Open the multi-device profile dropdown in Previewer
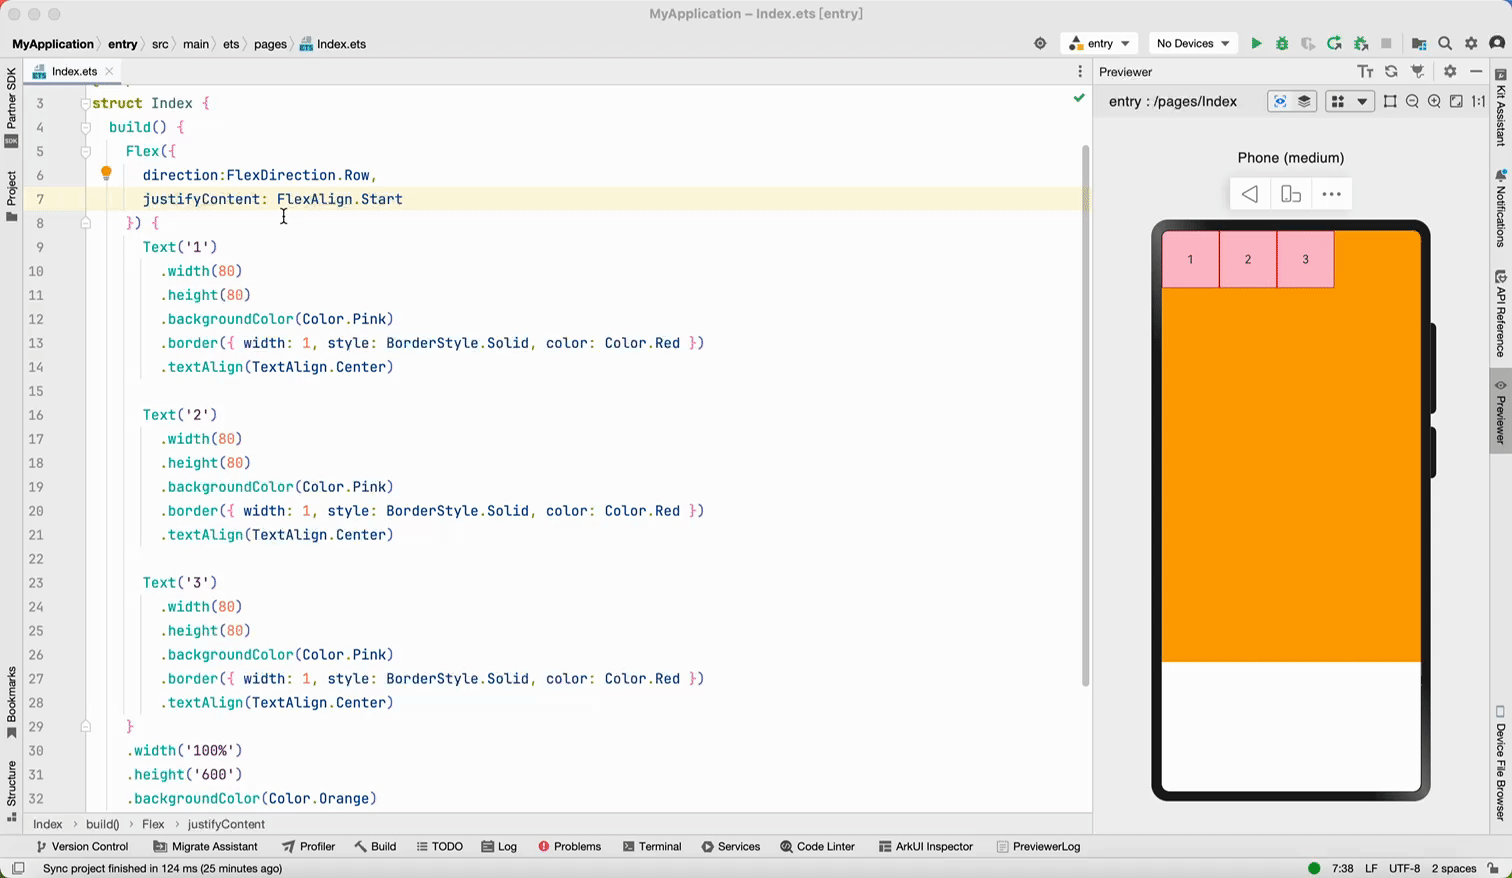The image size is (1512, 878). click(x=1349, y=102)
